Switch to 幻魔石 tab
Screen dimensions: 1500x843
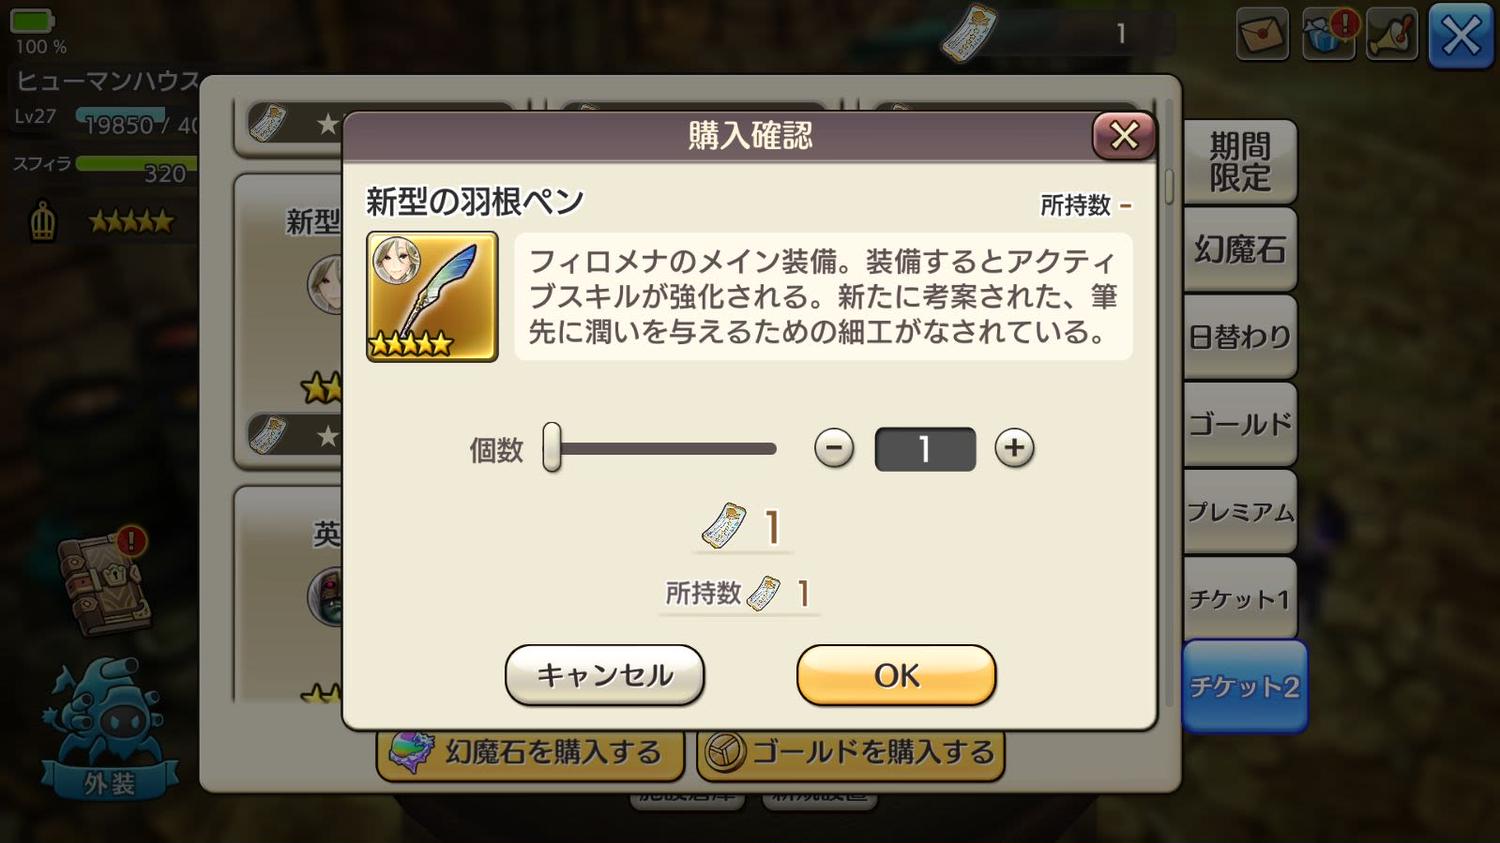[x=1240, y=249]
